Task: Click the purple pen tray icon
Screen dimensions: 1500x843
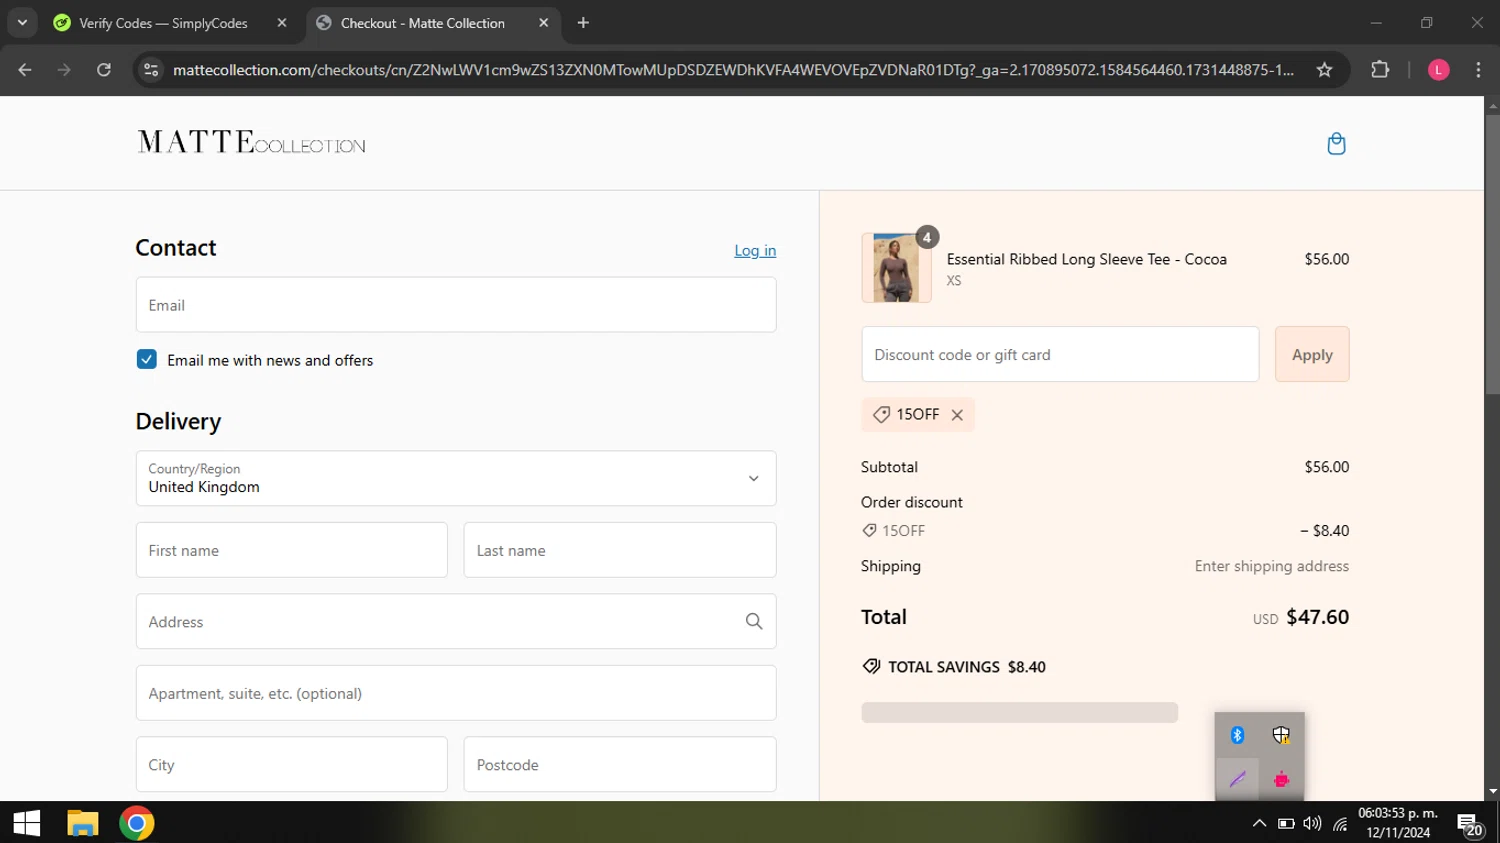Action: pyautogui.click(x=1237, y=779)
